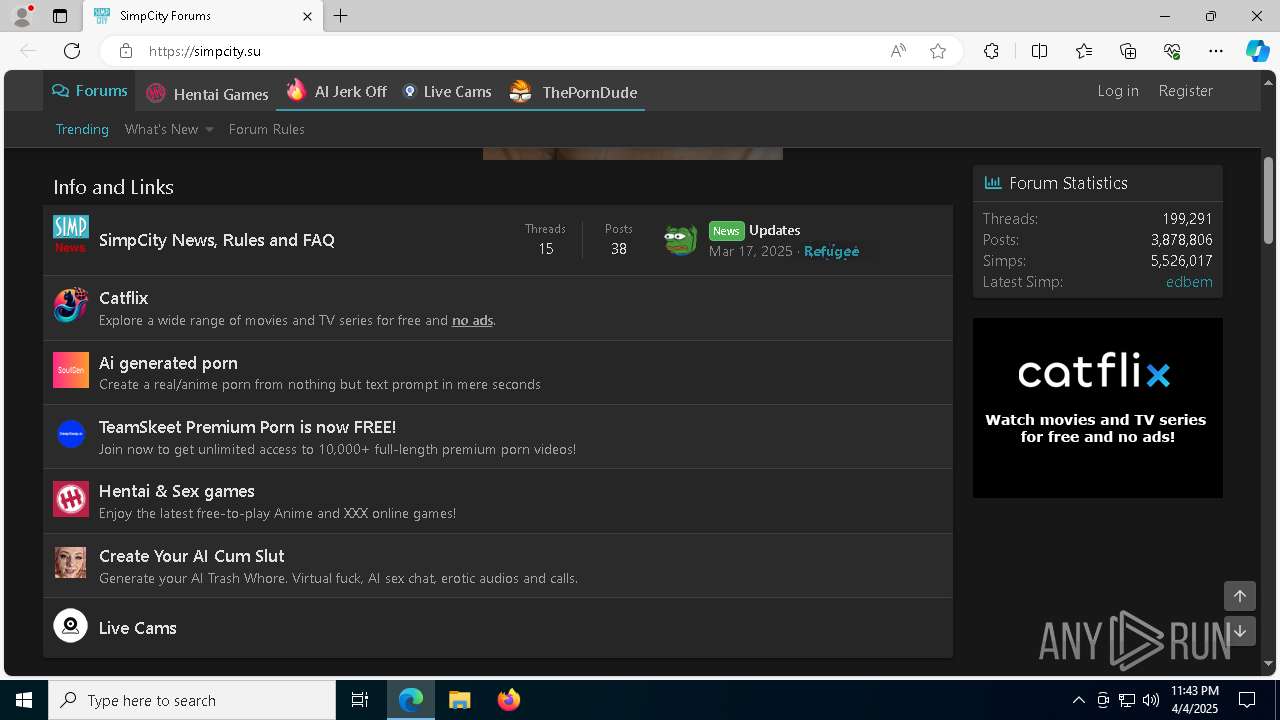
Task: Open the Favorites list icon
Action: tap(1084, 51)
